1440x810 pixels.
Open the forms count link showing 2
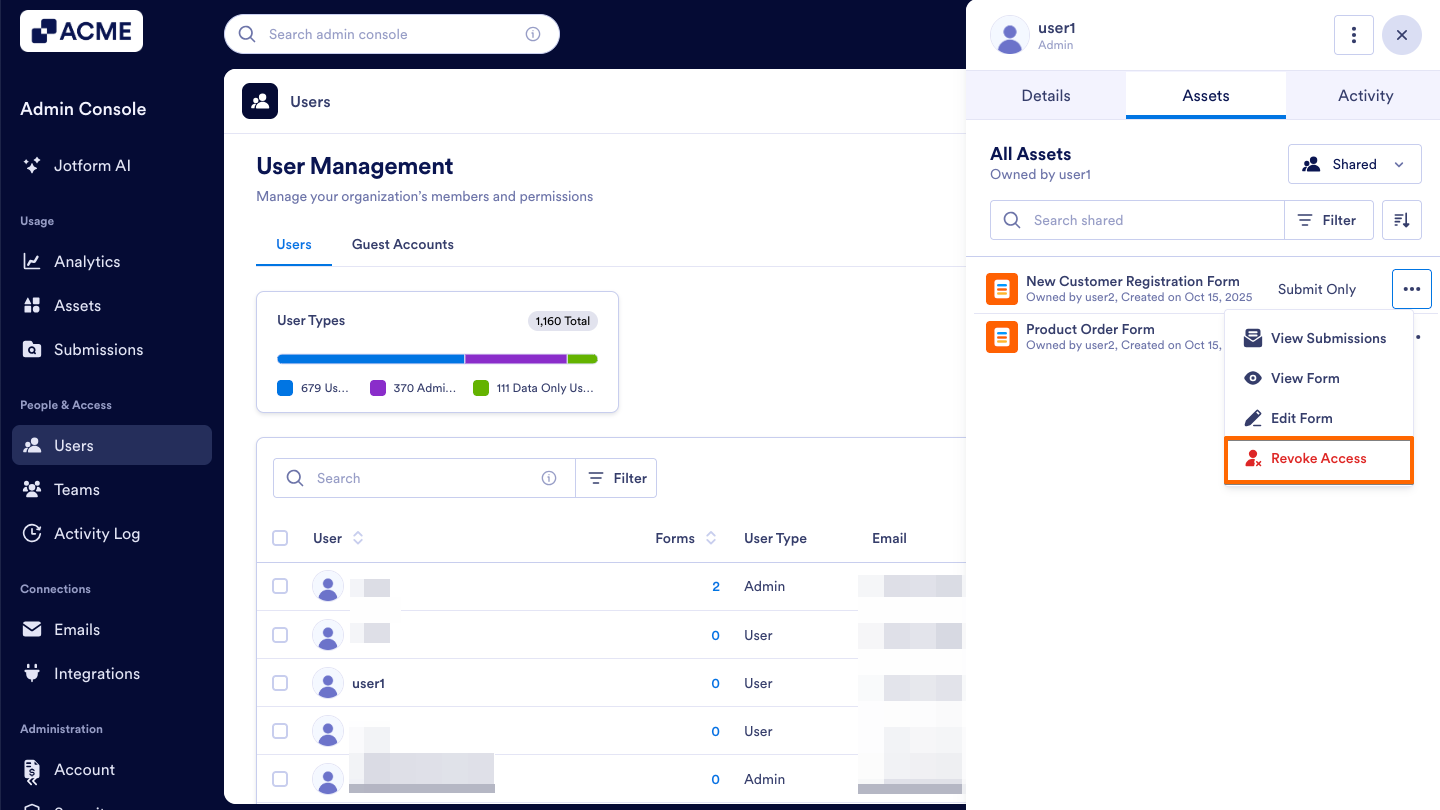tap(715, 586)
